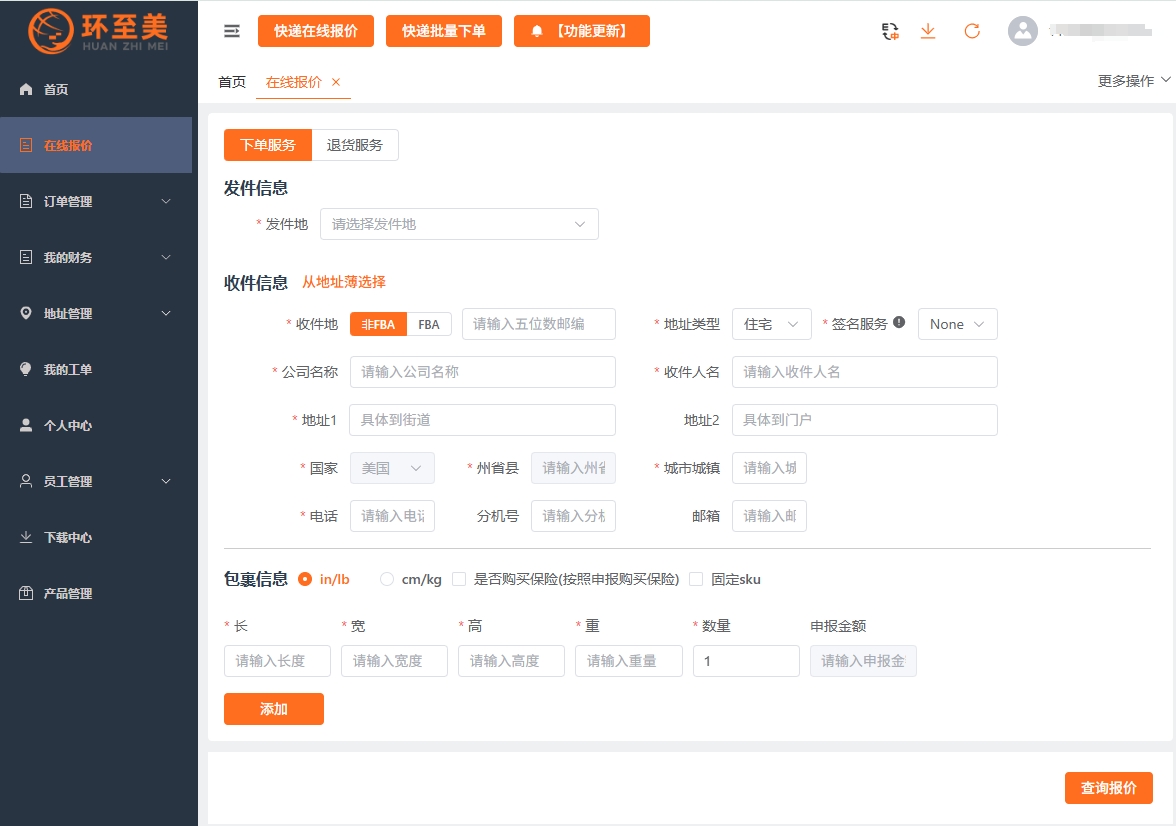The height and width of the screenshot is (826, 1176).
Task: Click the refresh icon in top bar
Action: (972, 31)
